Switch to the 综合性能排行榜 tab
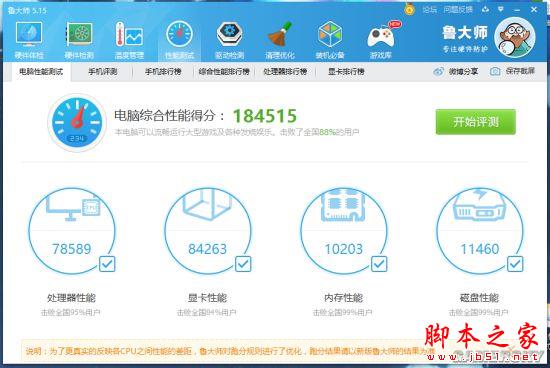Viewport: 550px width, 368px height. (224, 72)
